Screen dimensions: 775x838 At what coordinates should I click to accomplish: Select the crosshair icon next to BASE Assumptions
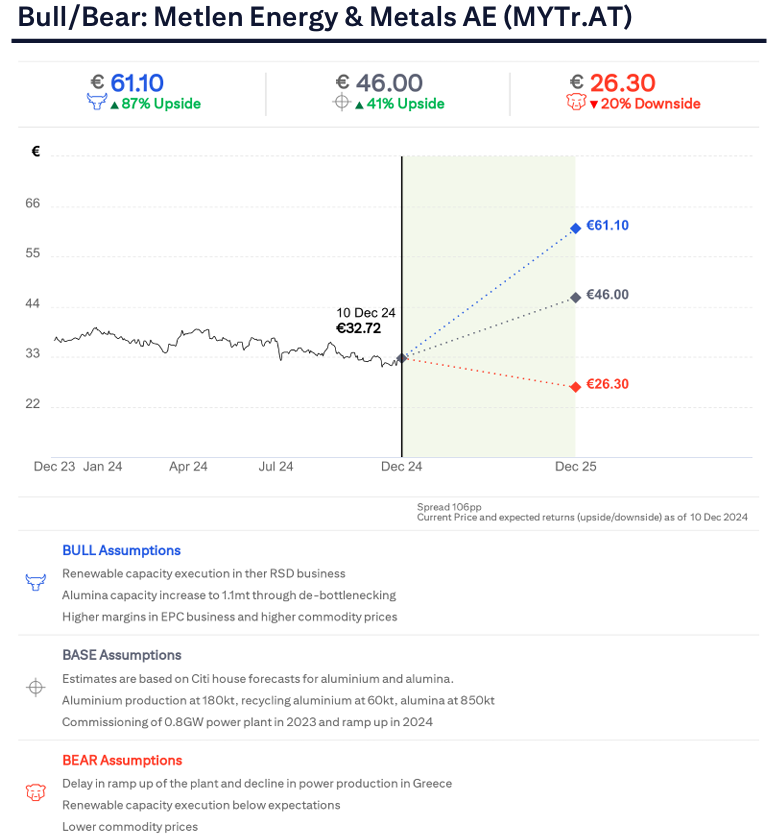tap(36, 687)
